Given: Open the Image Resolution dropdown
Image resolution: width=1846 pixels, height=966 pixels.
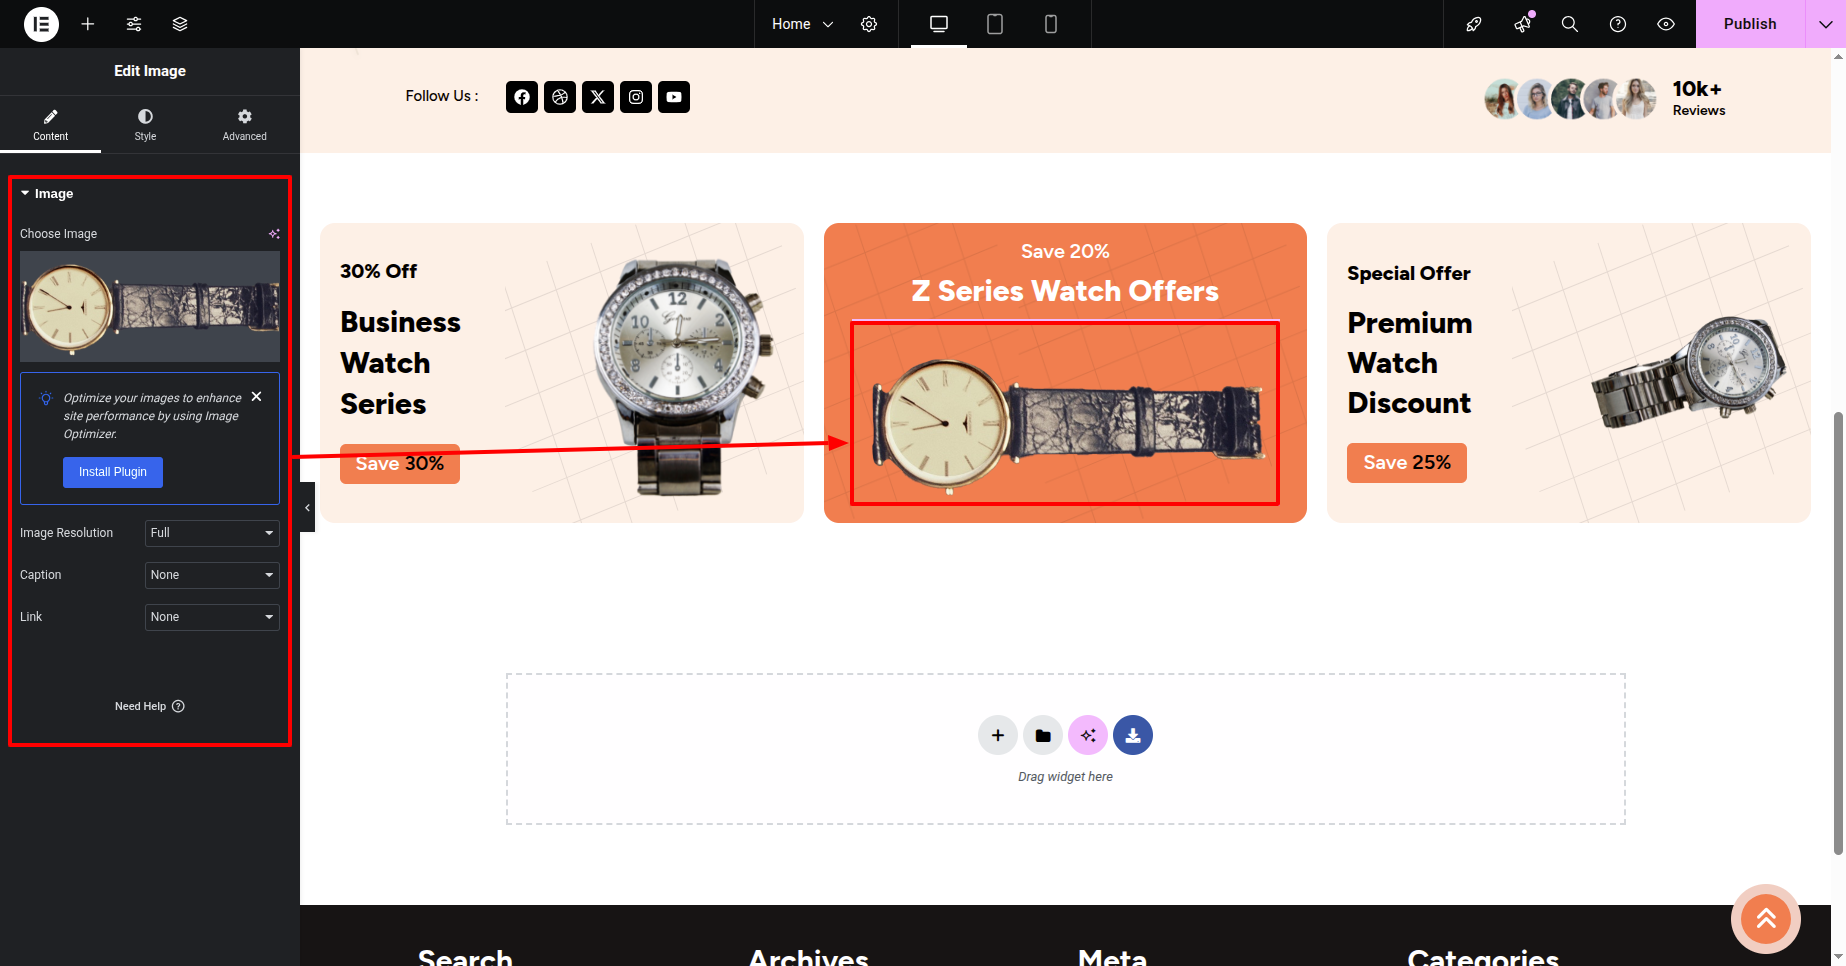Looking at the screenshot, I should point(212,533).
